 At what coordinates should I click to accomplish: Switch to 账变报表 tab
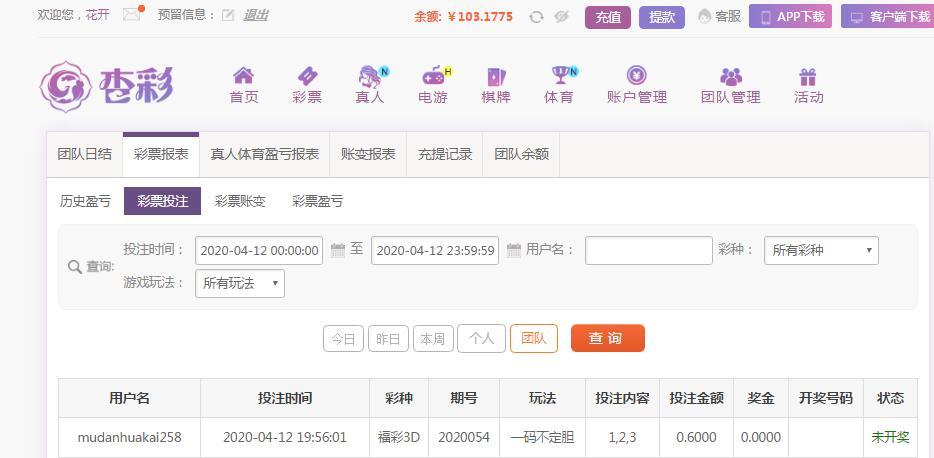click(x=368, y=155)
